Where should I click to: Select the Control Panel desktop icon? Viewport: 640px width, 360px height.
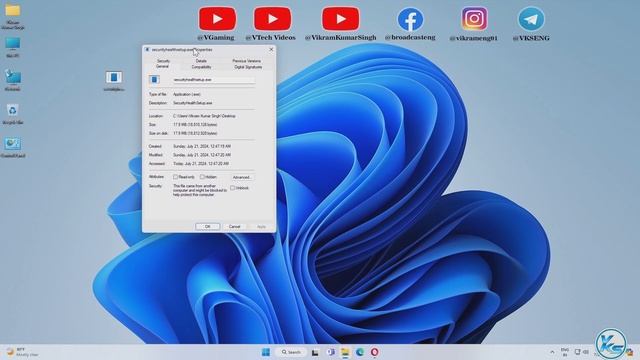[x=13, y=147]
